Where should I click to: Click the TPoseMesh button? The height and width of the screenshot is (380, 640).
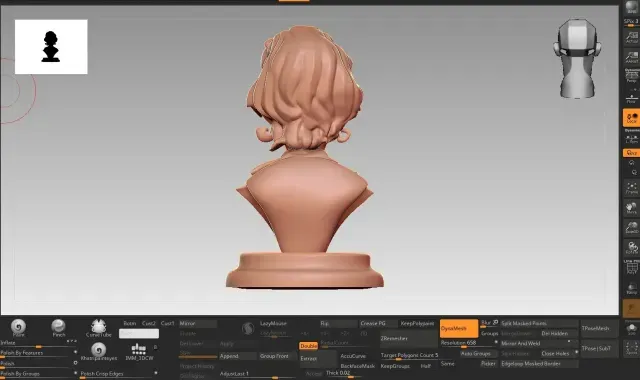click(x=599, y=328)
